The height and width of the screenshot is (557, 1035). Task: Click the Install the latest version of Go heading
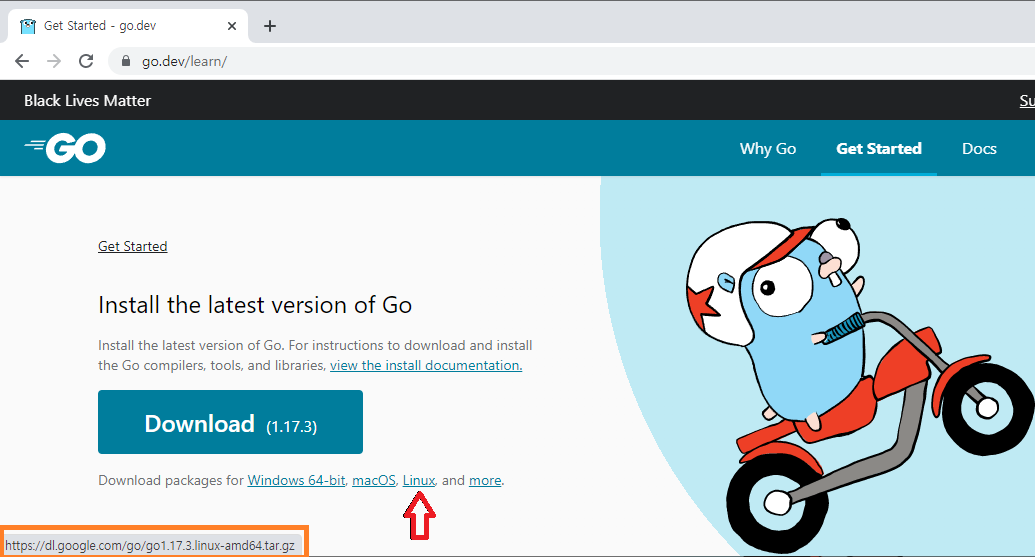255,305
